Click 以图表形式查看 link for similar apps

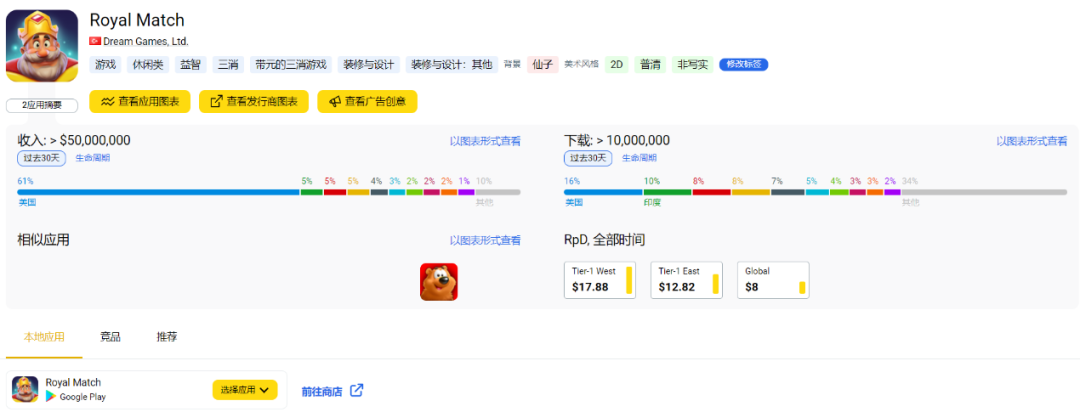pos(486,240)
